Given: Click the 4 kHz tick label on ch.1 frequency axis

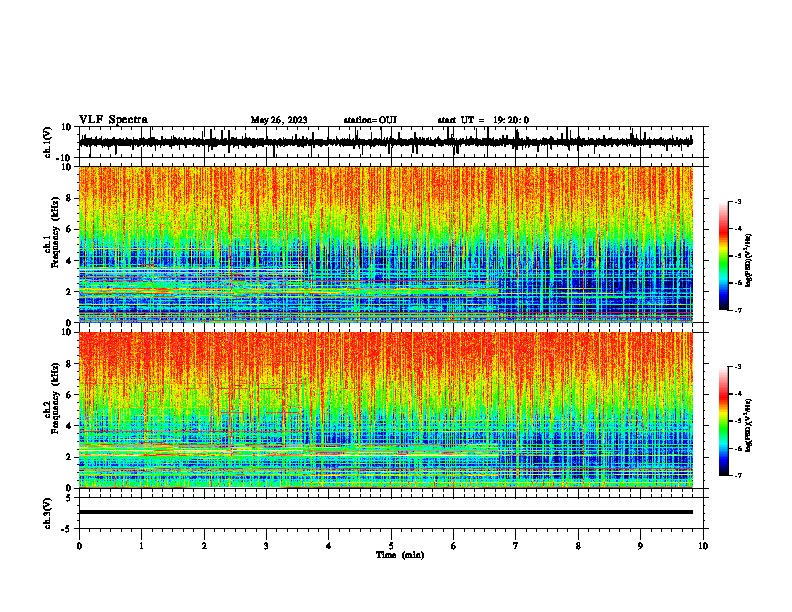Looking at the screenshot, I should [69, 261].
